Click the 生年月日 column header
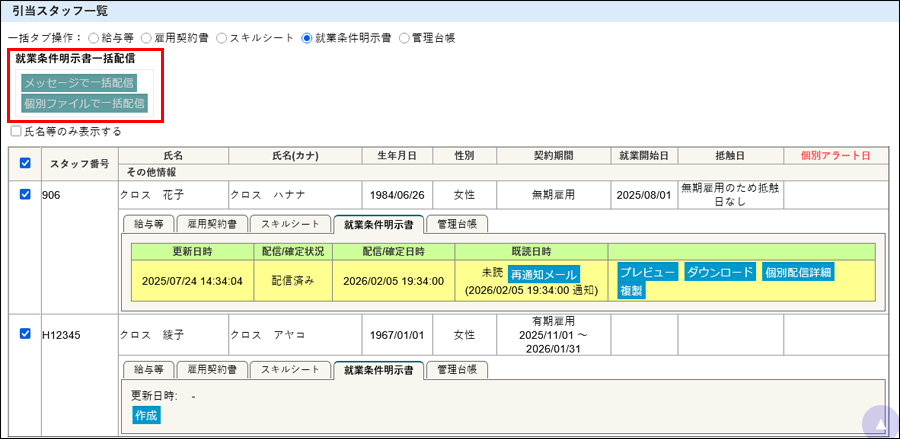 (397, 156)
